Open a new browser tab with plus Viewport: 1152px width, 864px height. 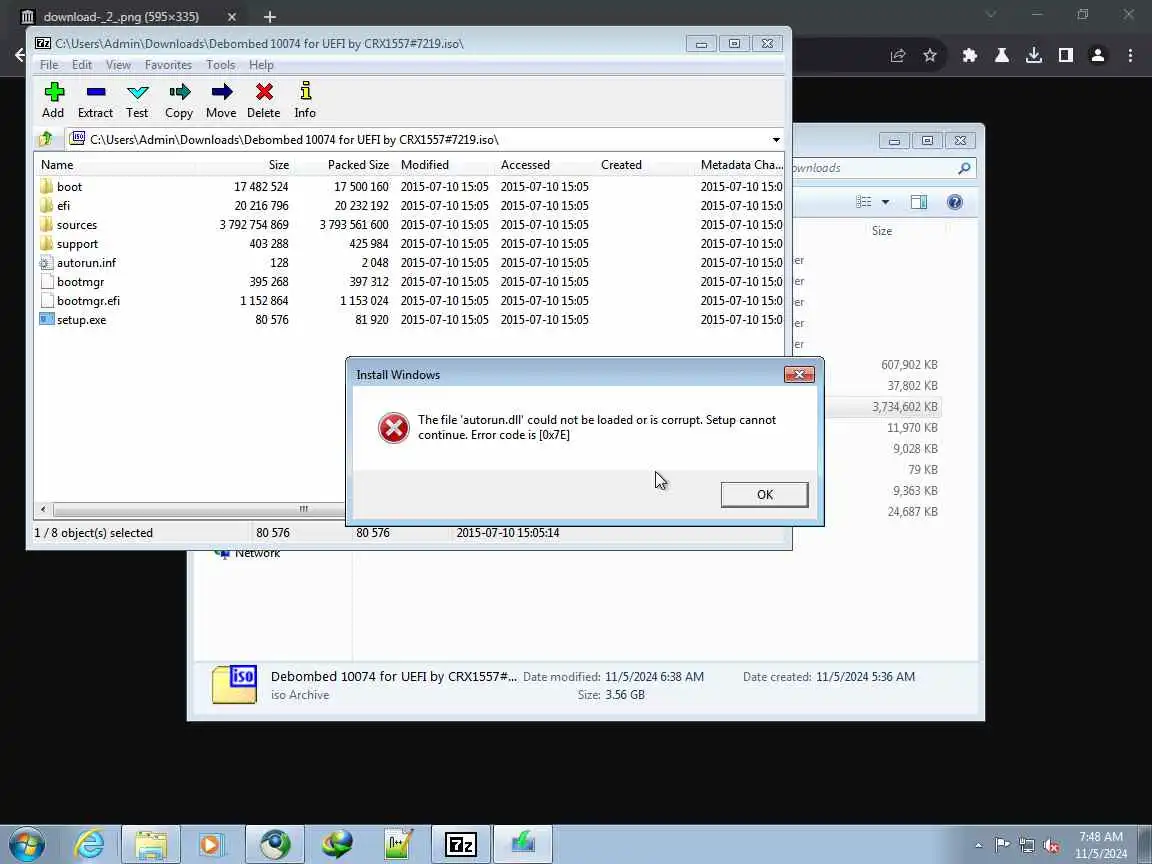[270, 16]
